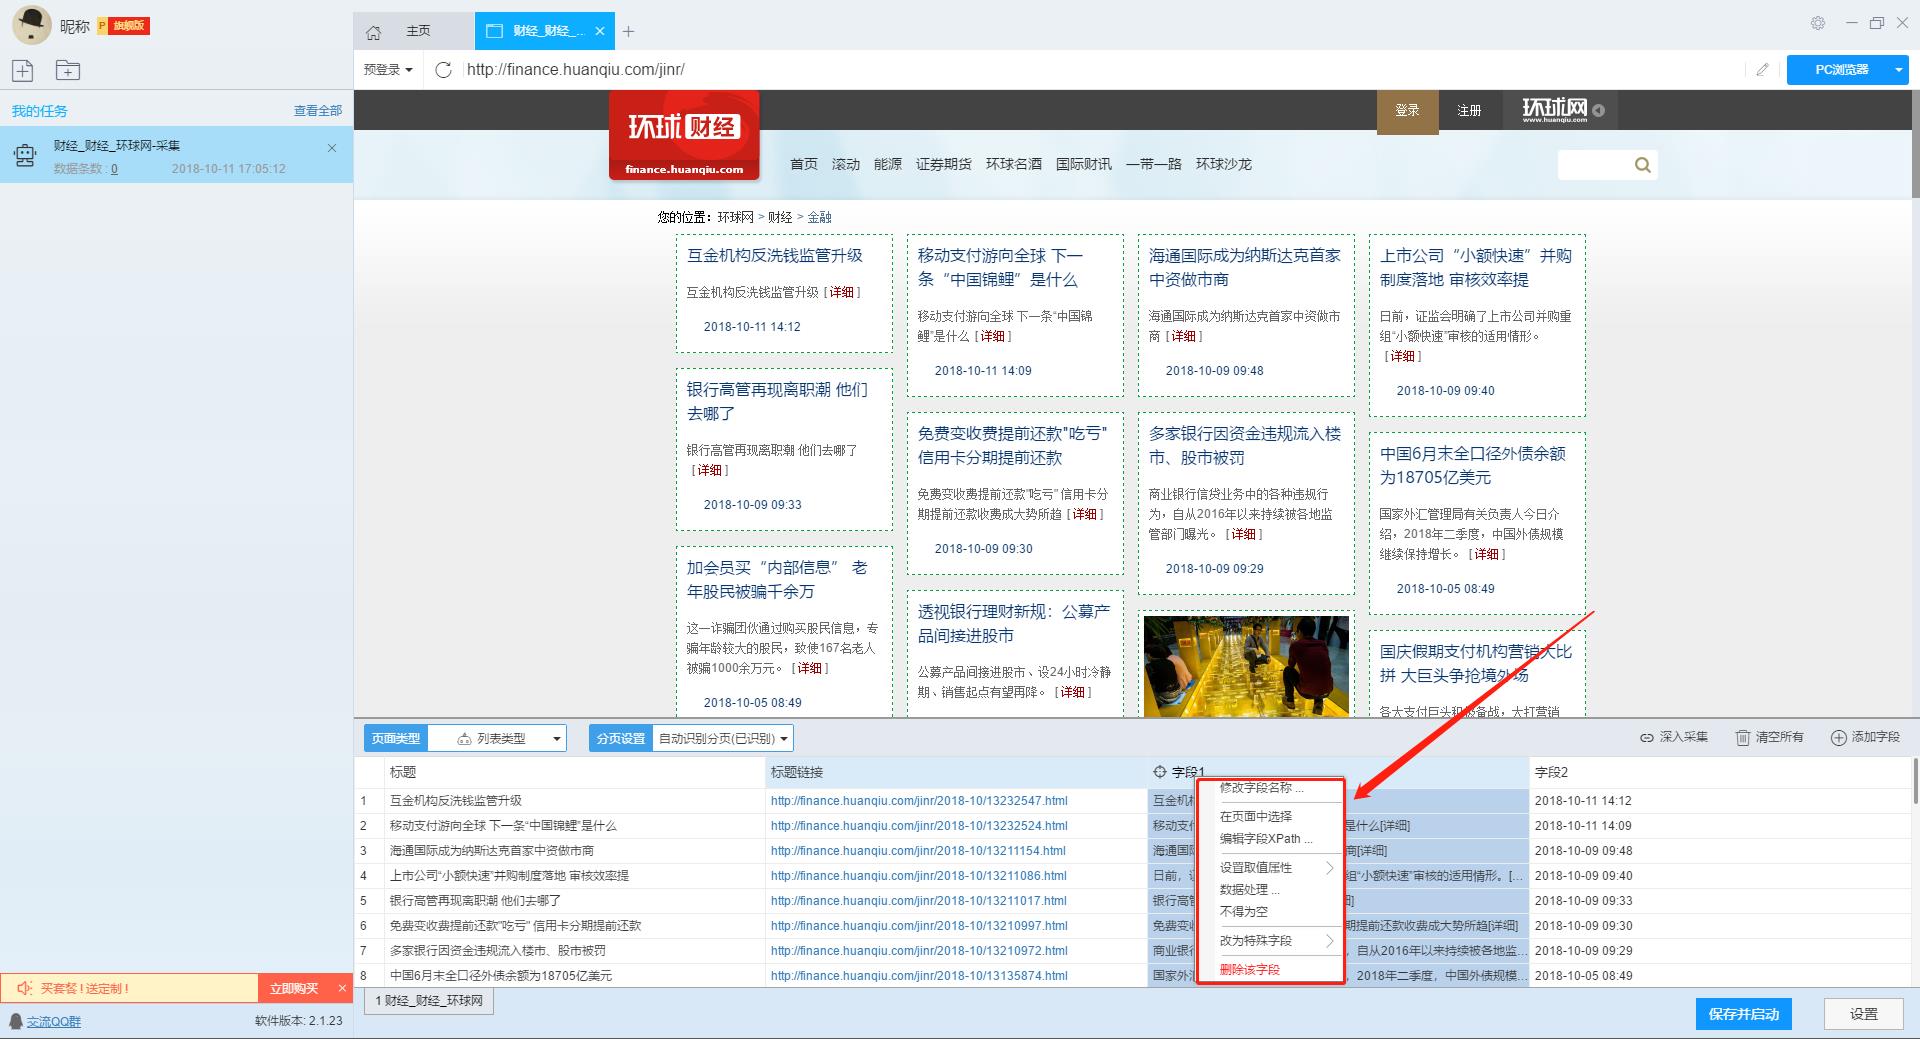Click the 标题链接 column header
The height and width of the screenshot is (1039, 1920).
point(956,773)
